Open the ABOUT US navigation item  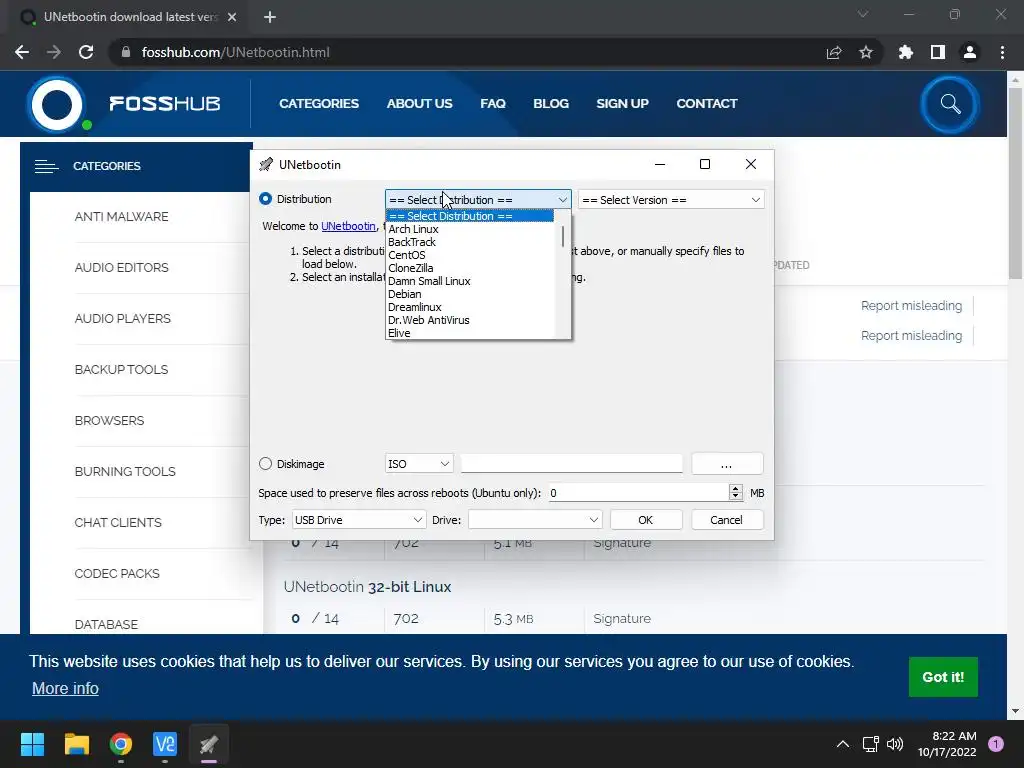[x=419, y=104]
